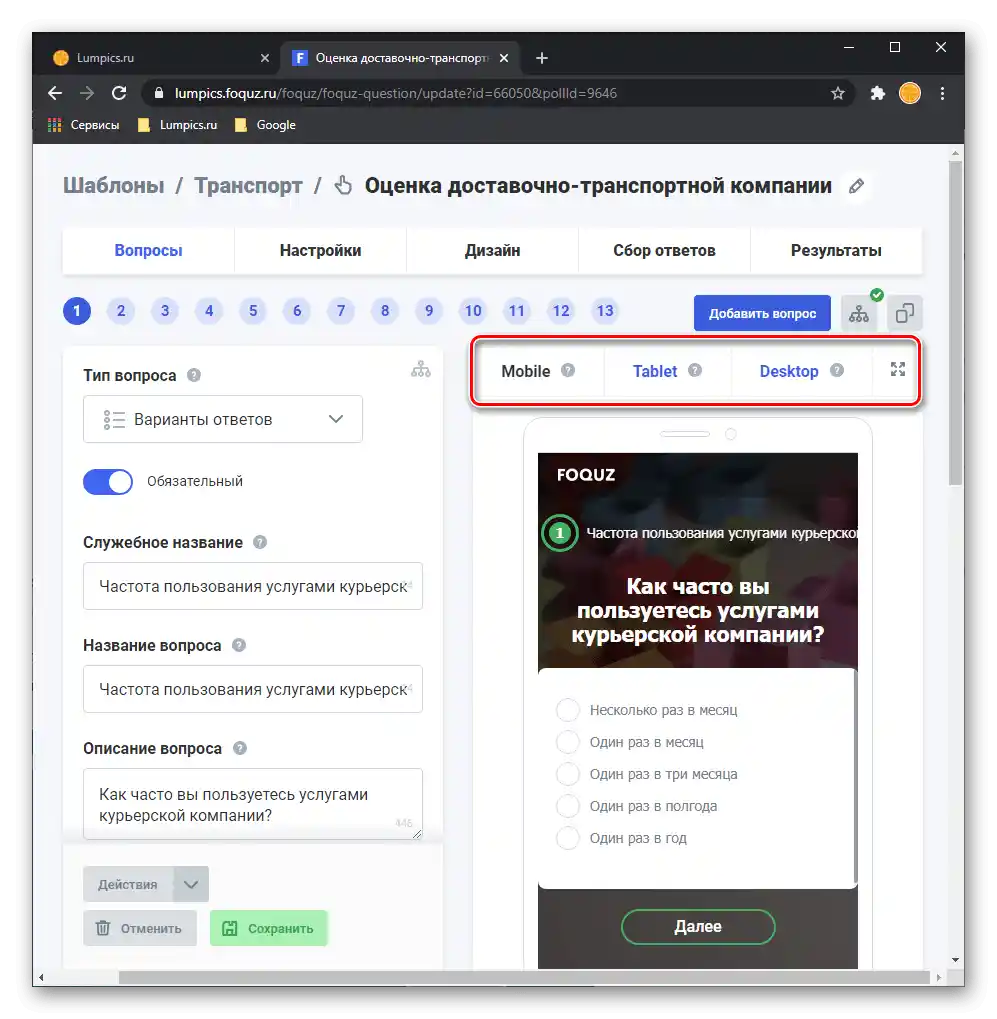Screen dimensions: 997x1019
Task: Switch to the Дизайн tab
Action: (492, 251)
